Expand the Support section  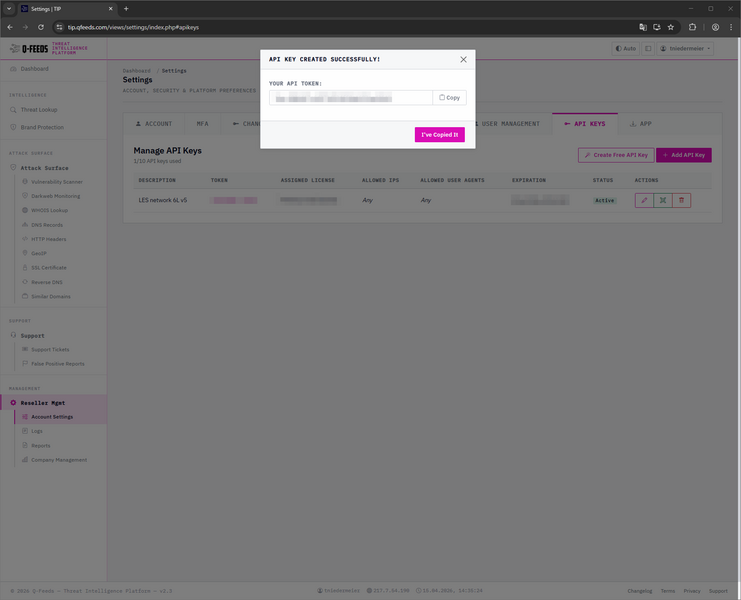click(x=32, y=335)
